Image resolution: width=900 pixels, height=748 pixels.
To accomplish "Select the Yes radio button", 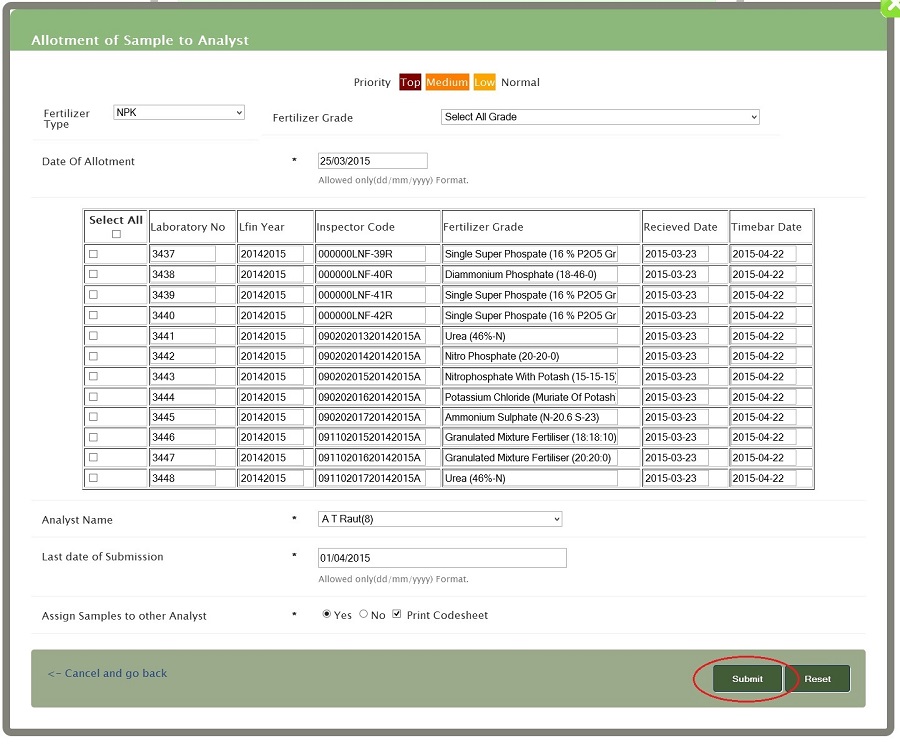I will pyautogui.click(x=327, y=614).
